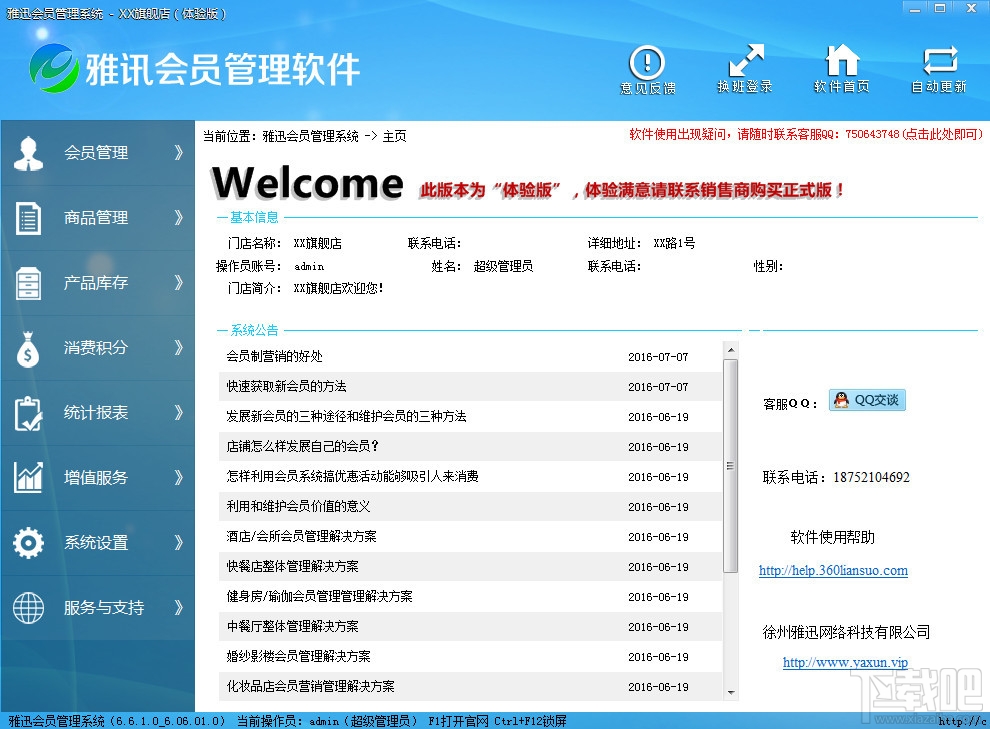
Task: Click the 统计报表 clipboard icon
Action: (x=28, y=413)
